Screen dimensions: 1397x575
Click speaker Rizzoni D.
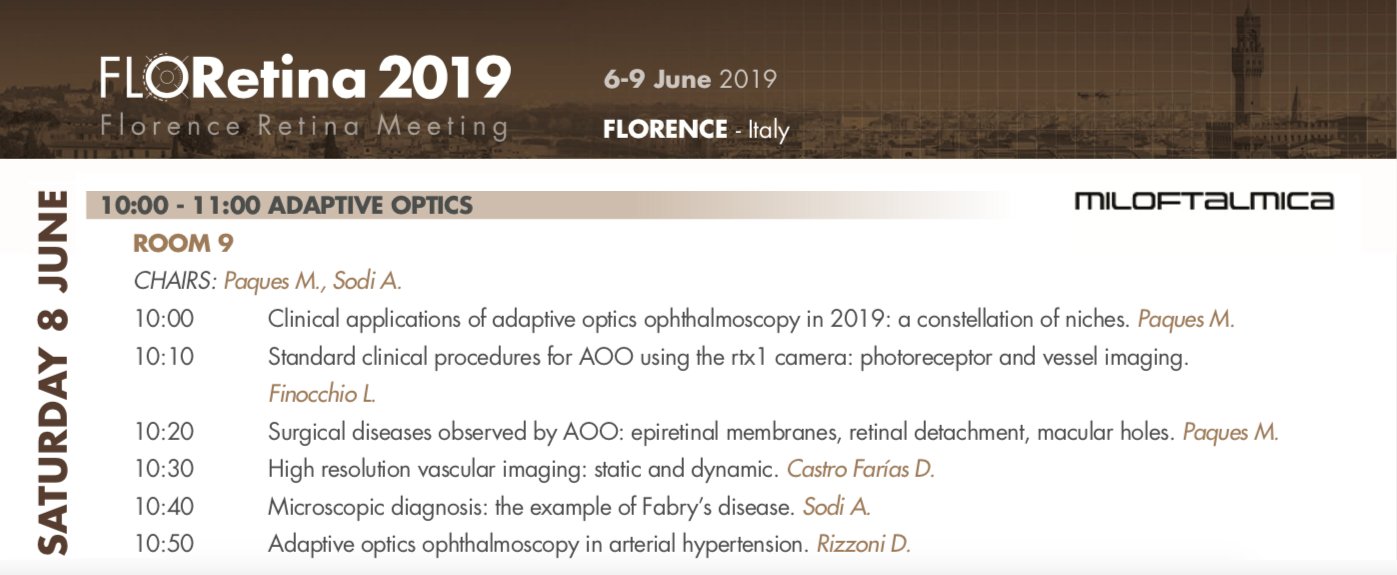coord(864,545)
